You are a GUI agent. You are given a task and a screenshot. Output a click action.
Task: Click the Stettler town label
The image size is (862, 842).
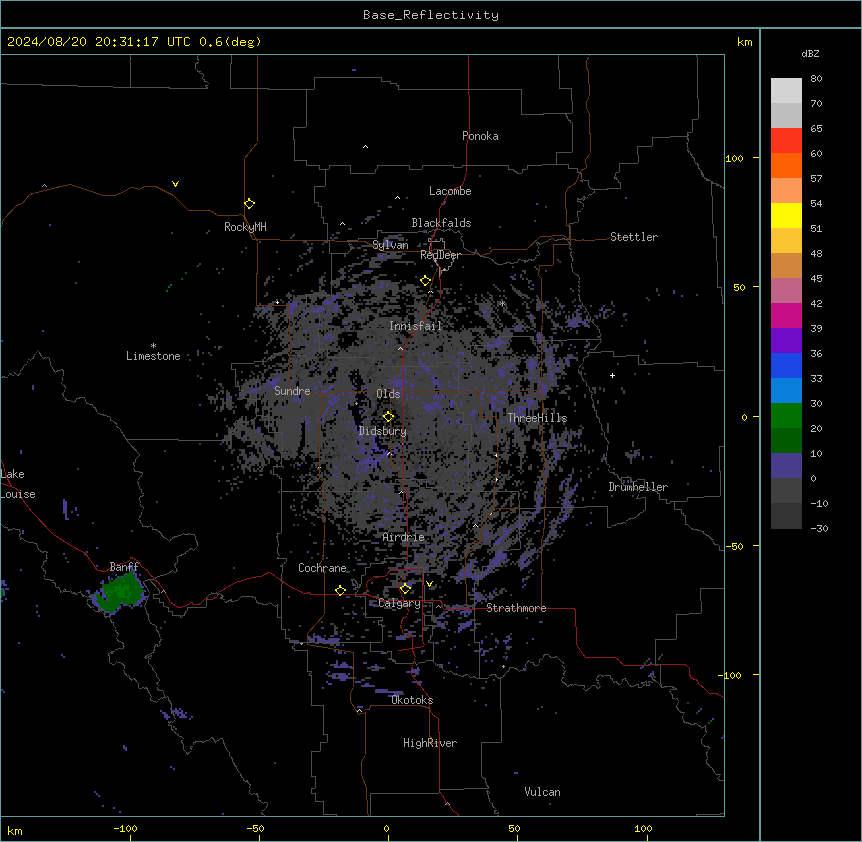tap(634, 237)
